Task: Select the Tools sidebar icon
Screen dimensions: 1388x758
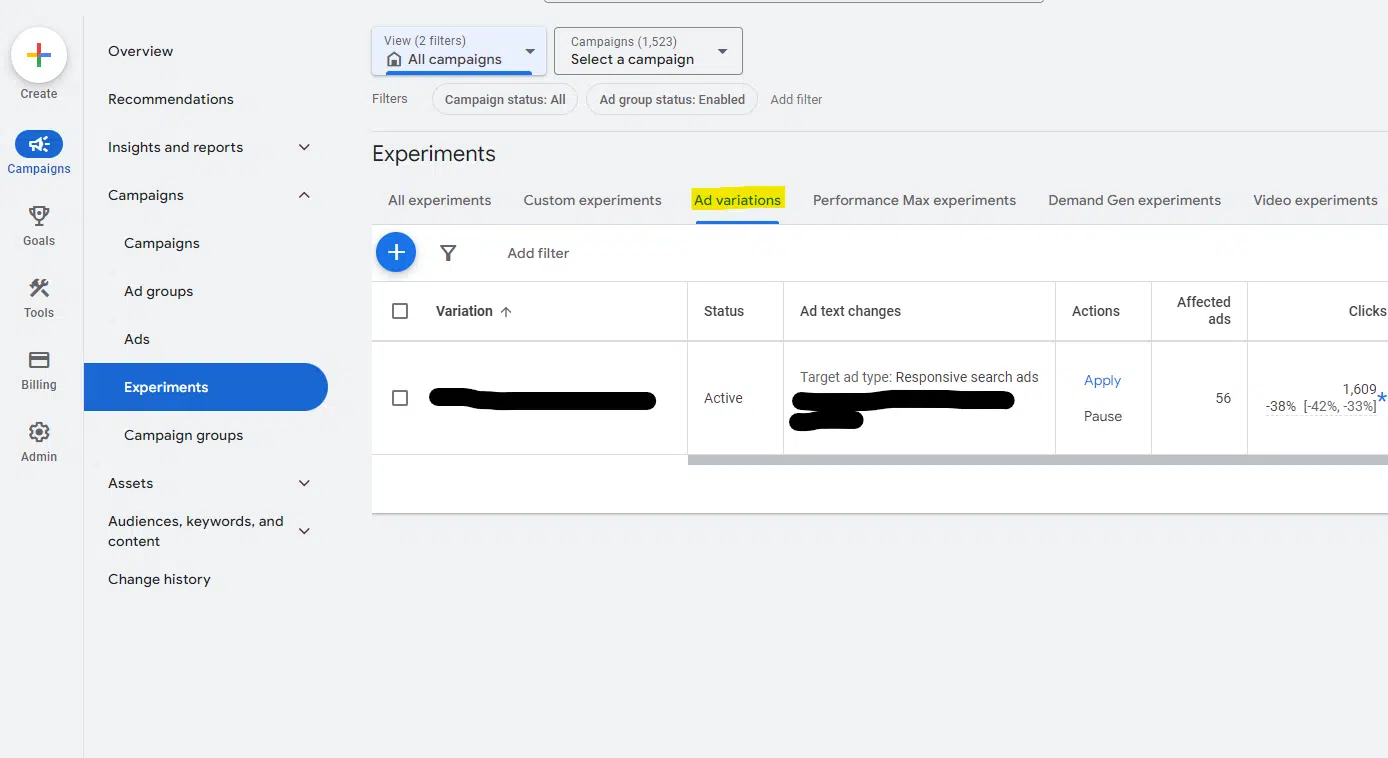Action: coord(38,289)
